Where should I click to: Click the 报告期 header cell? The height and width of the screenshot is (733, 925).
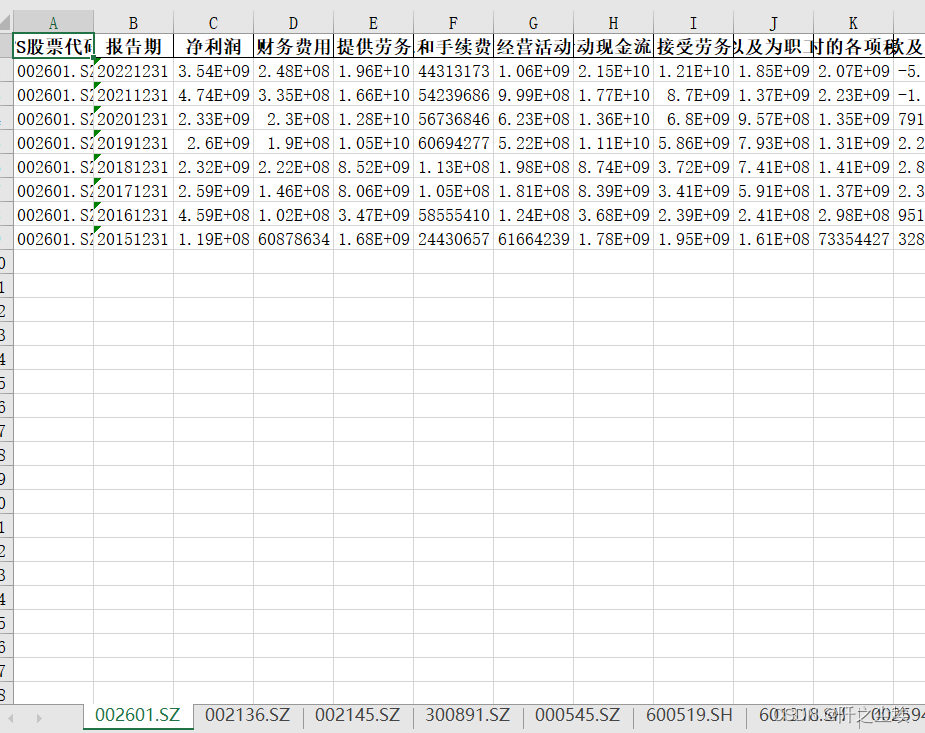click(133, 47)
